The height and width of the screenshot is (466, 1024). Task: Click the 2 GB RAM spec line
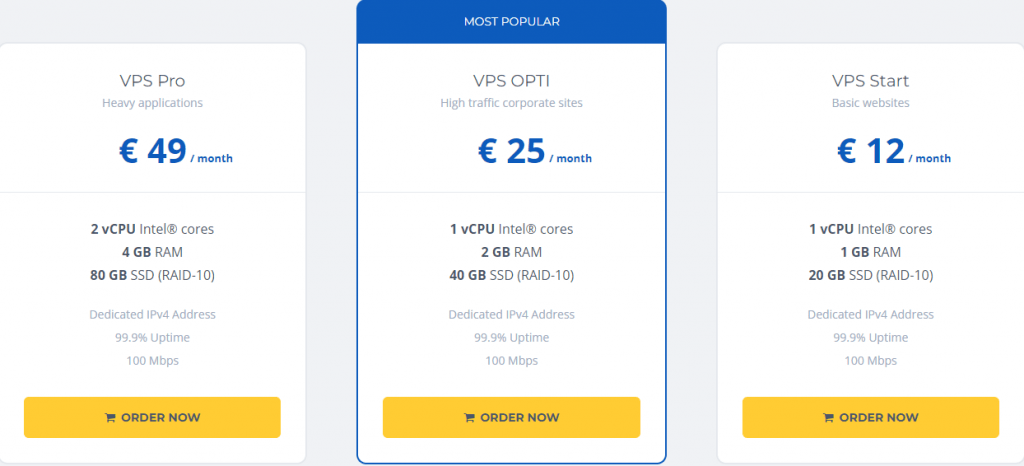pyautogui.click(x=511, y=252)
